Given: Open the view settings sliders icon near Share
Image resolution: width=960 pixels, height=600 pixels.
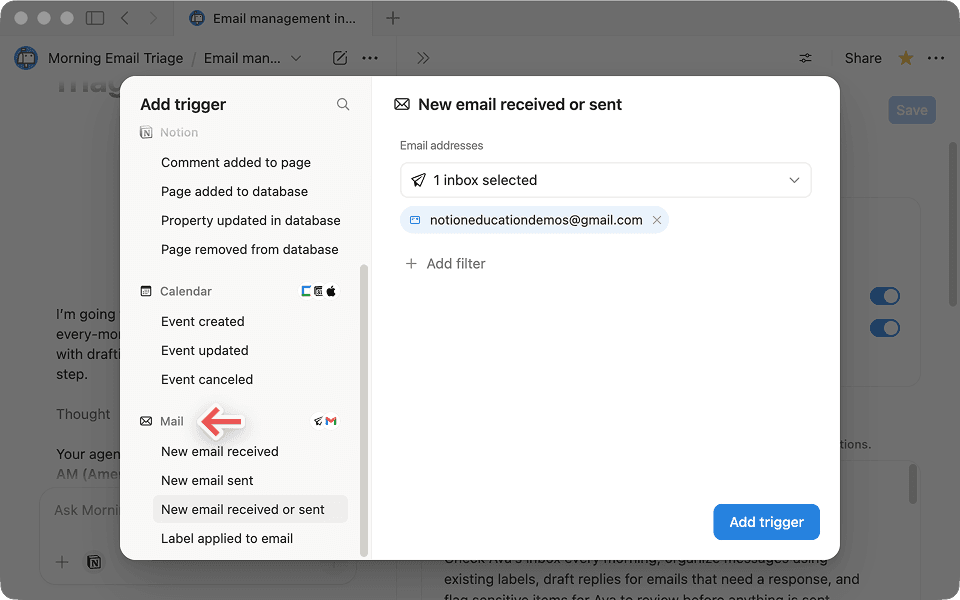Looking at the screenshot, I should (x=805, y=57).
